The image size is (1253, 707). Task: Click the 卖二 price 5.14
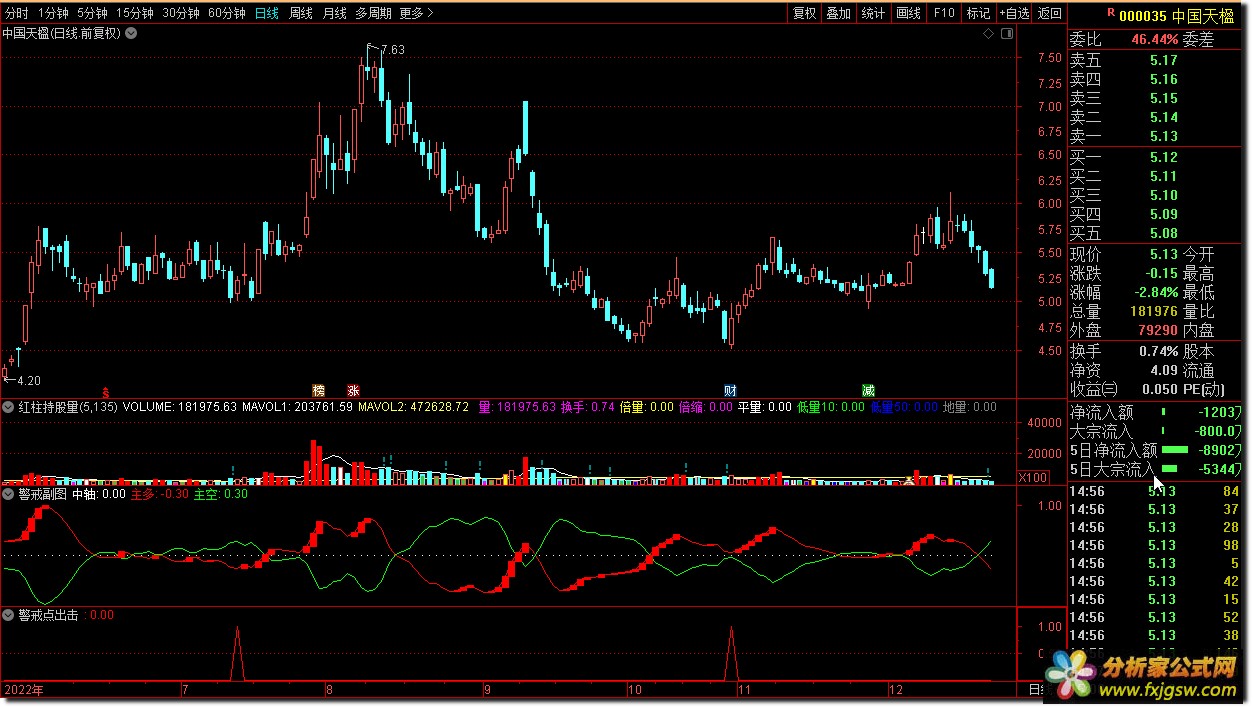pyautogui.click(x=1163, y=117)
